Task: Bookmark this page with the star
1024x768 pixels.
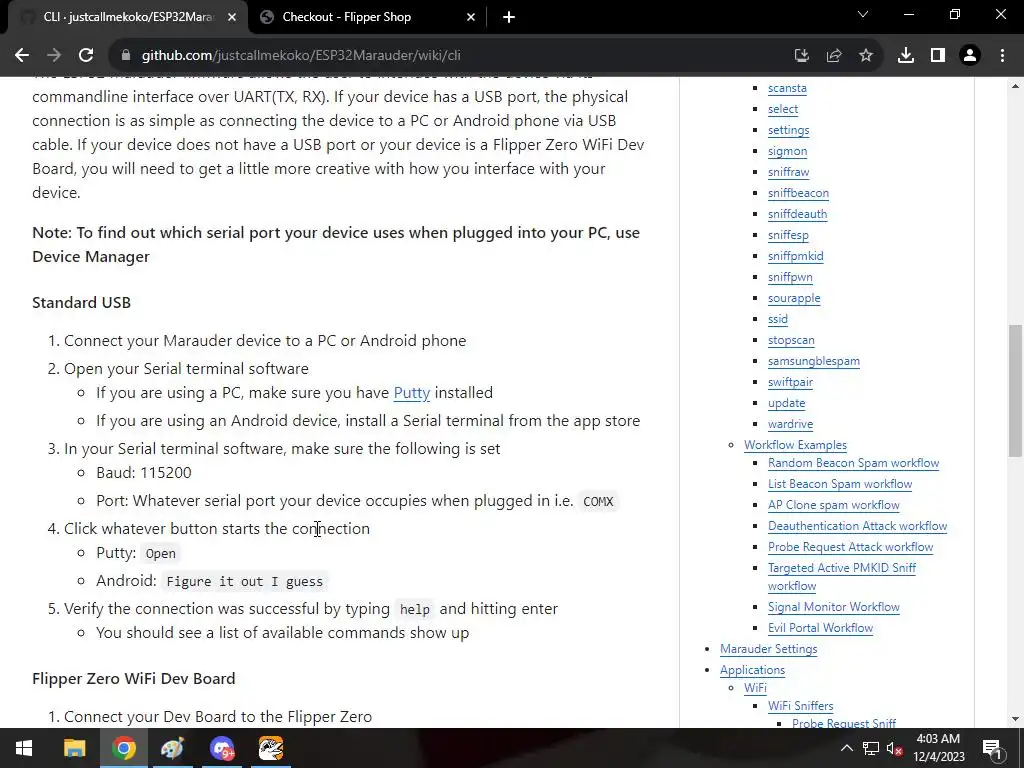Action: (x=866, y=56)
